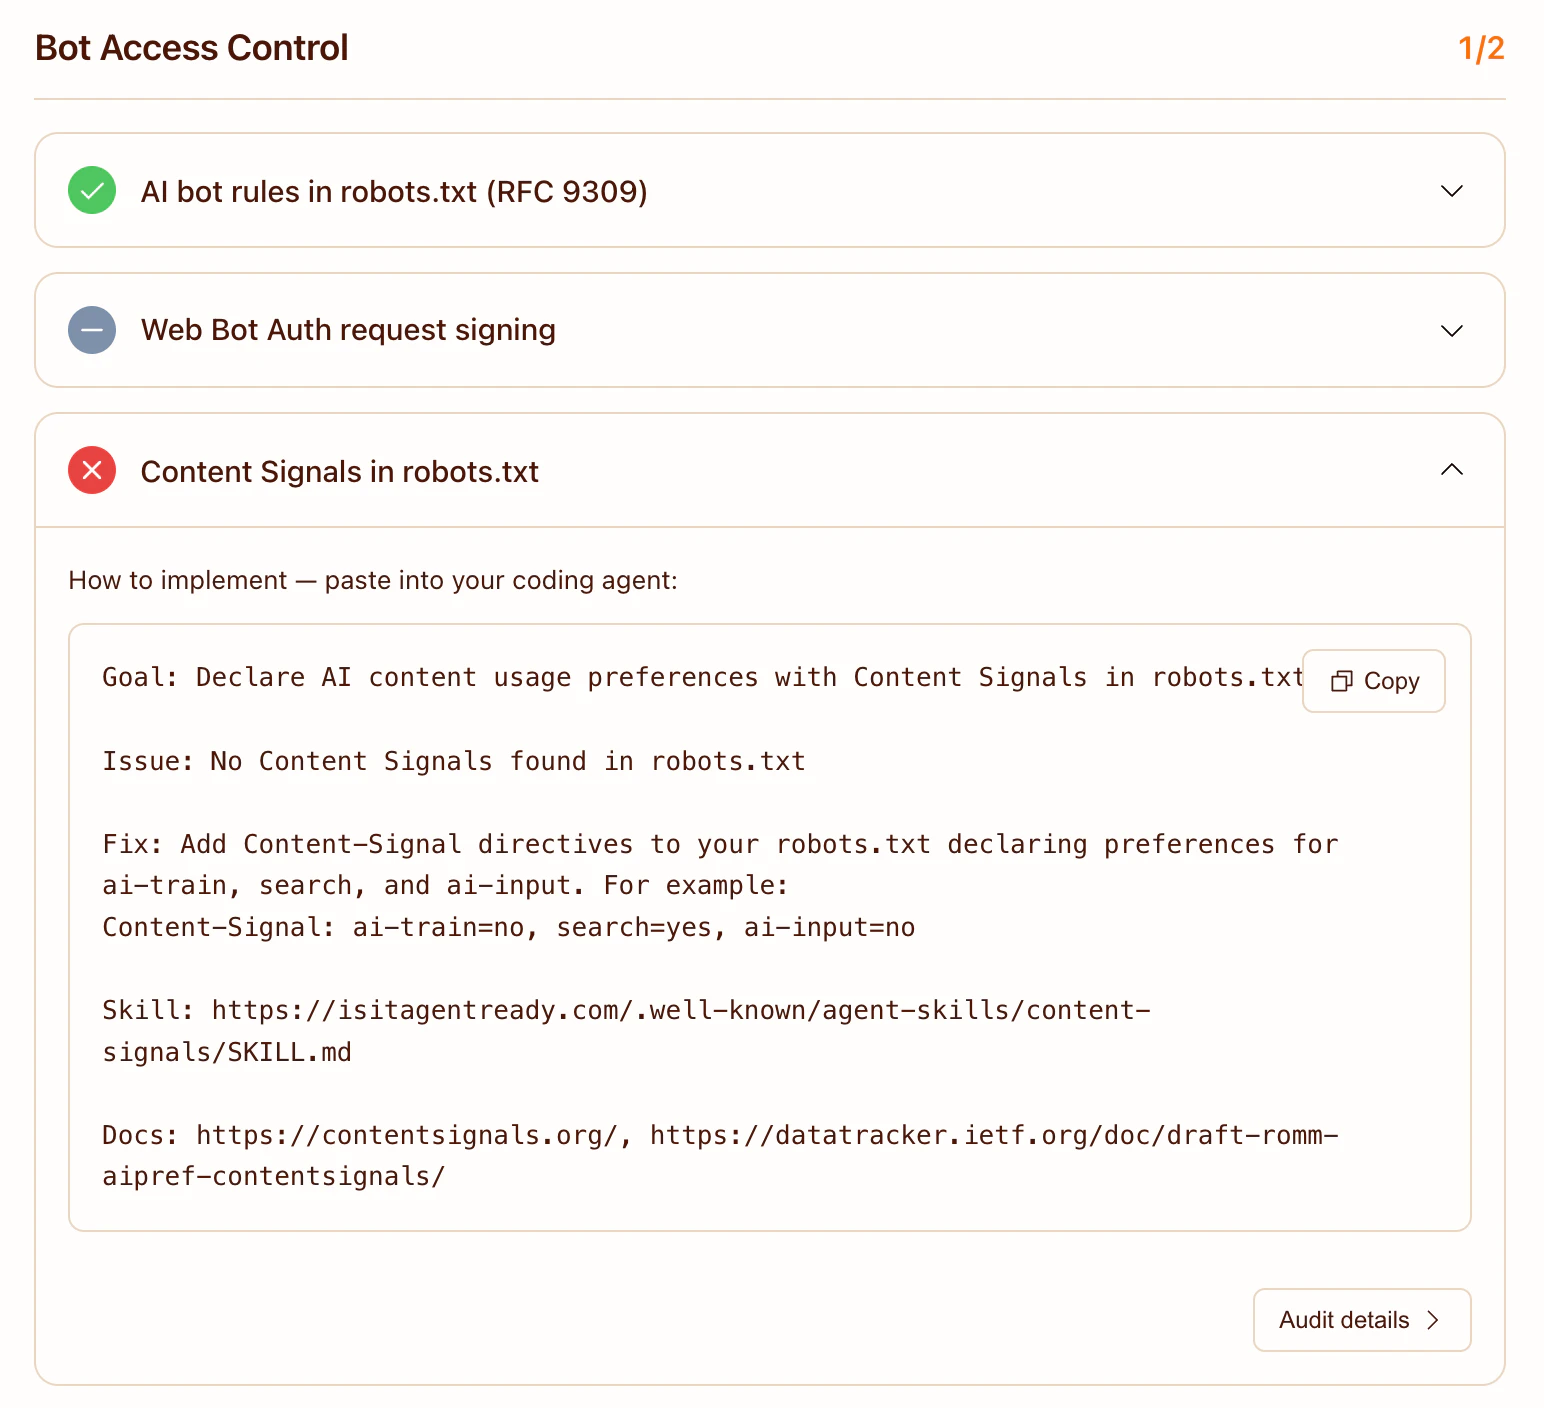
Task: Click the green checkmark on AI bot rules
Action: pos(91,191)
